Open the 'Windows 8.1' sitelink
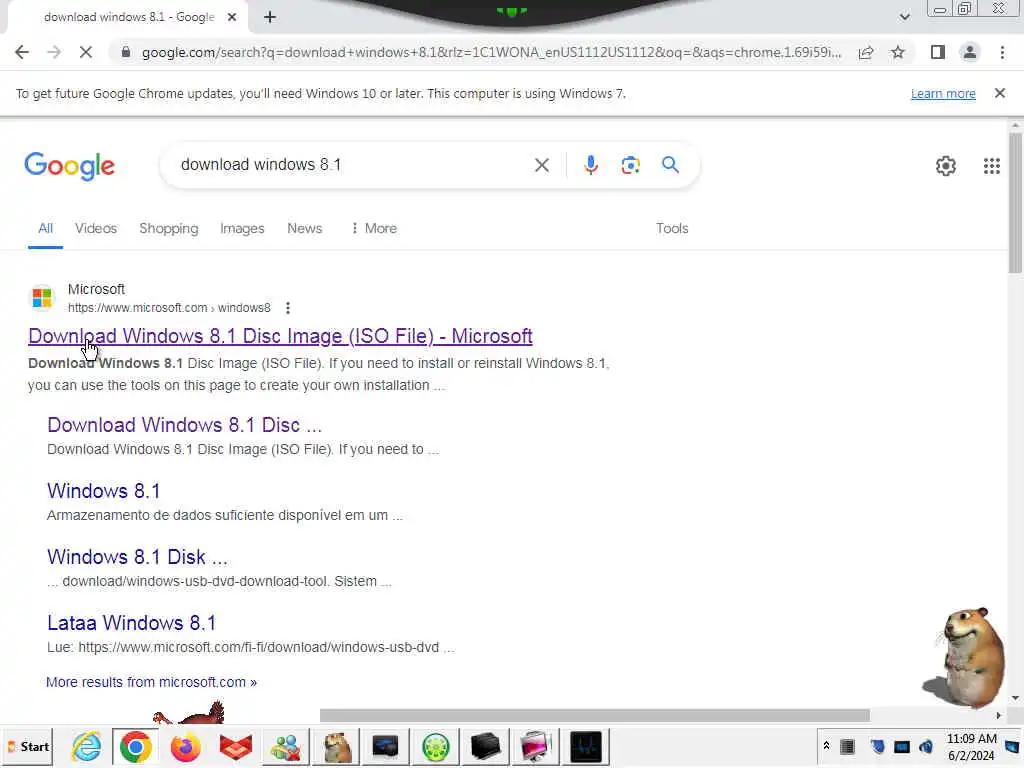This screenshot has height=768, width=1024. pos(103,491)
